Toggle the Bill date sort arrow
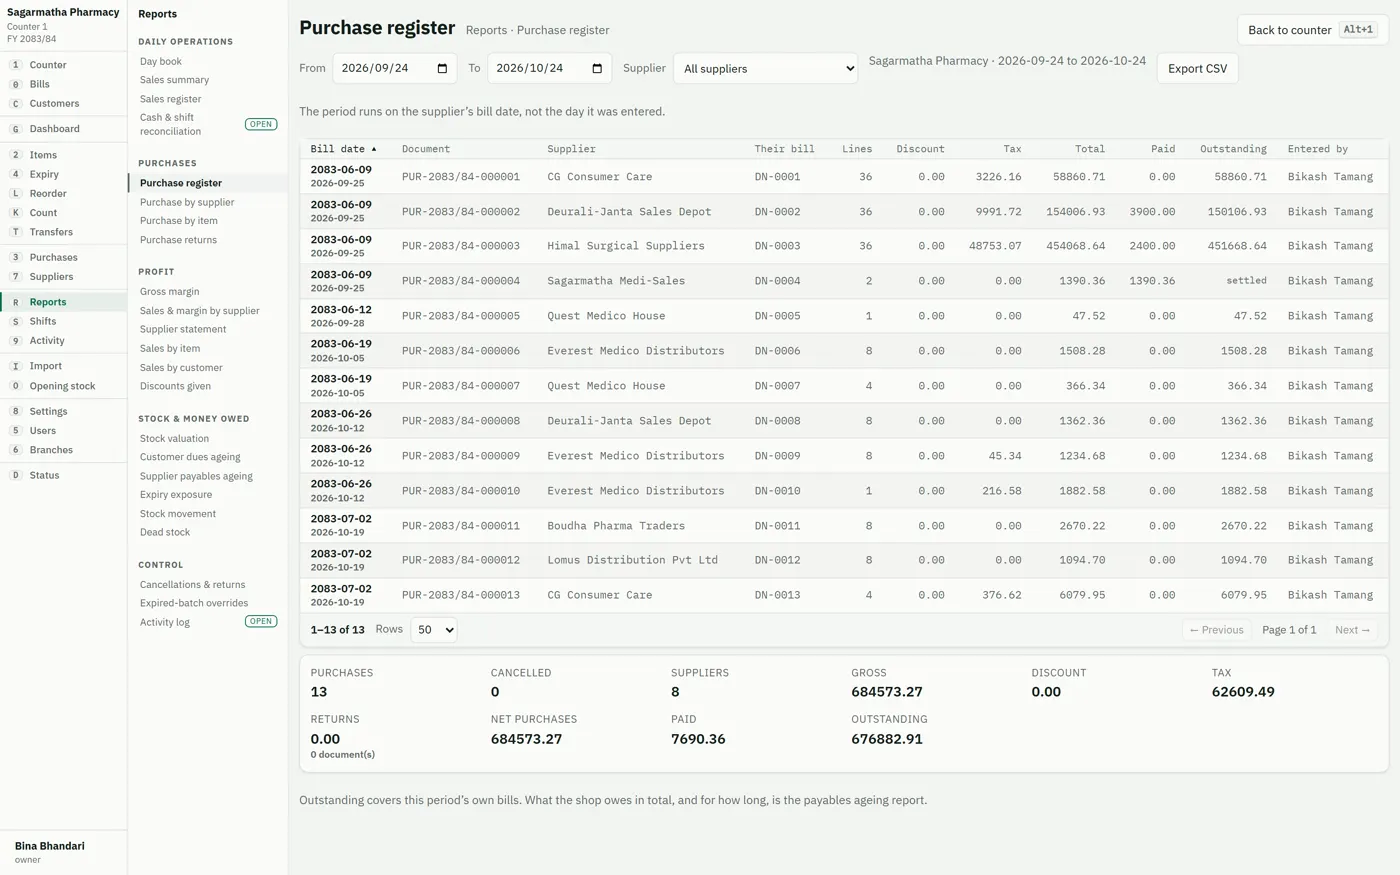Image resolution: width=1400 pixels, height=875 pixels. [374, 149]
